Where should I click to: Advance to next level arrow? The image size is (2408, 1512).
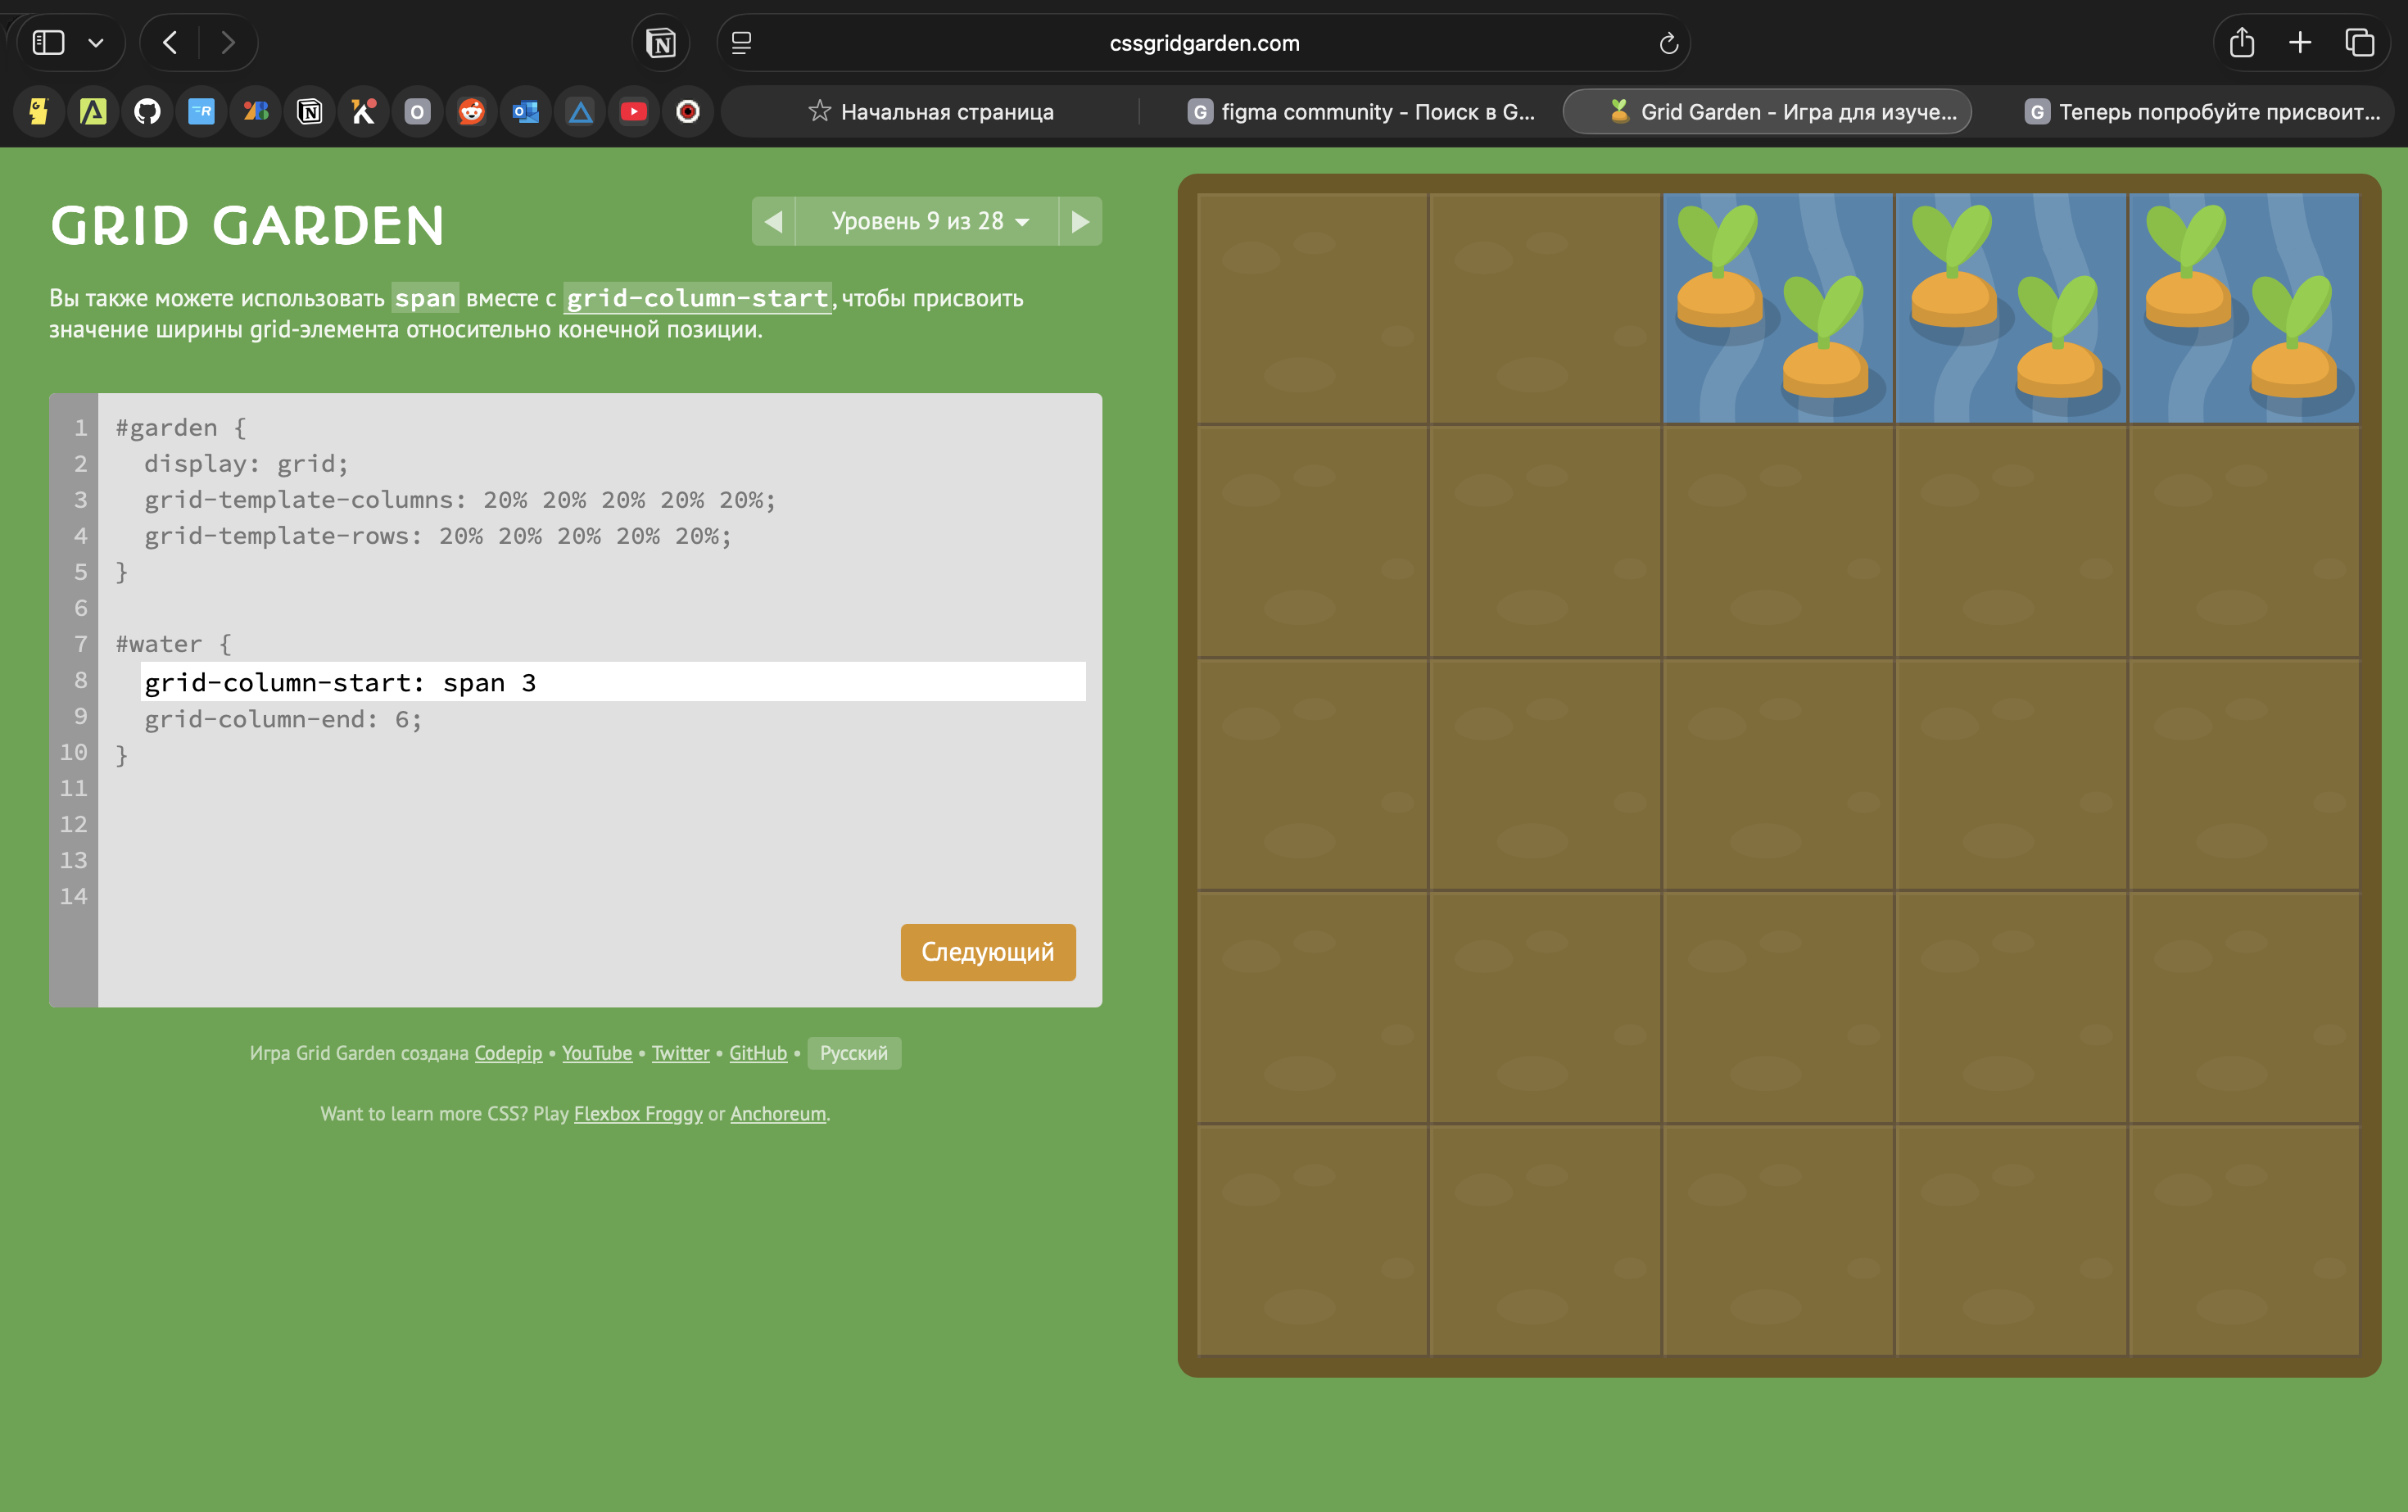click(1080, 221)
